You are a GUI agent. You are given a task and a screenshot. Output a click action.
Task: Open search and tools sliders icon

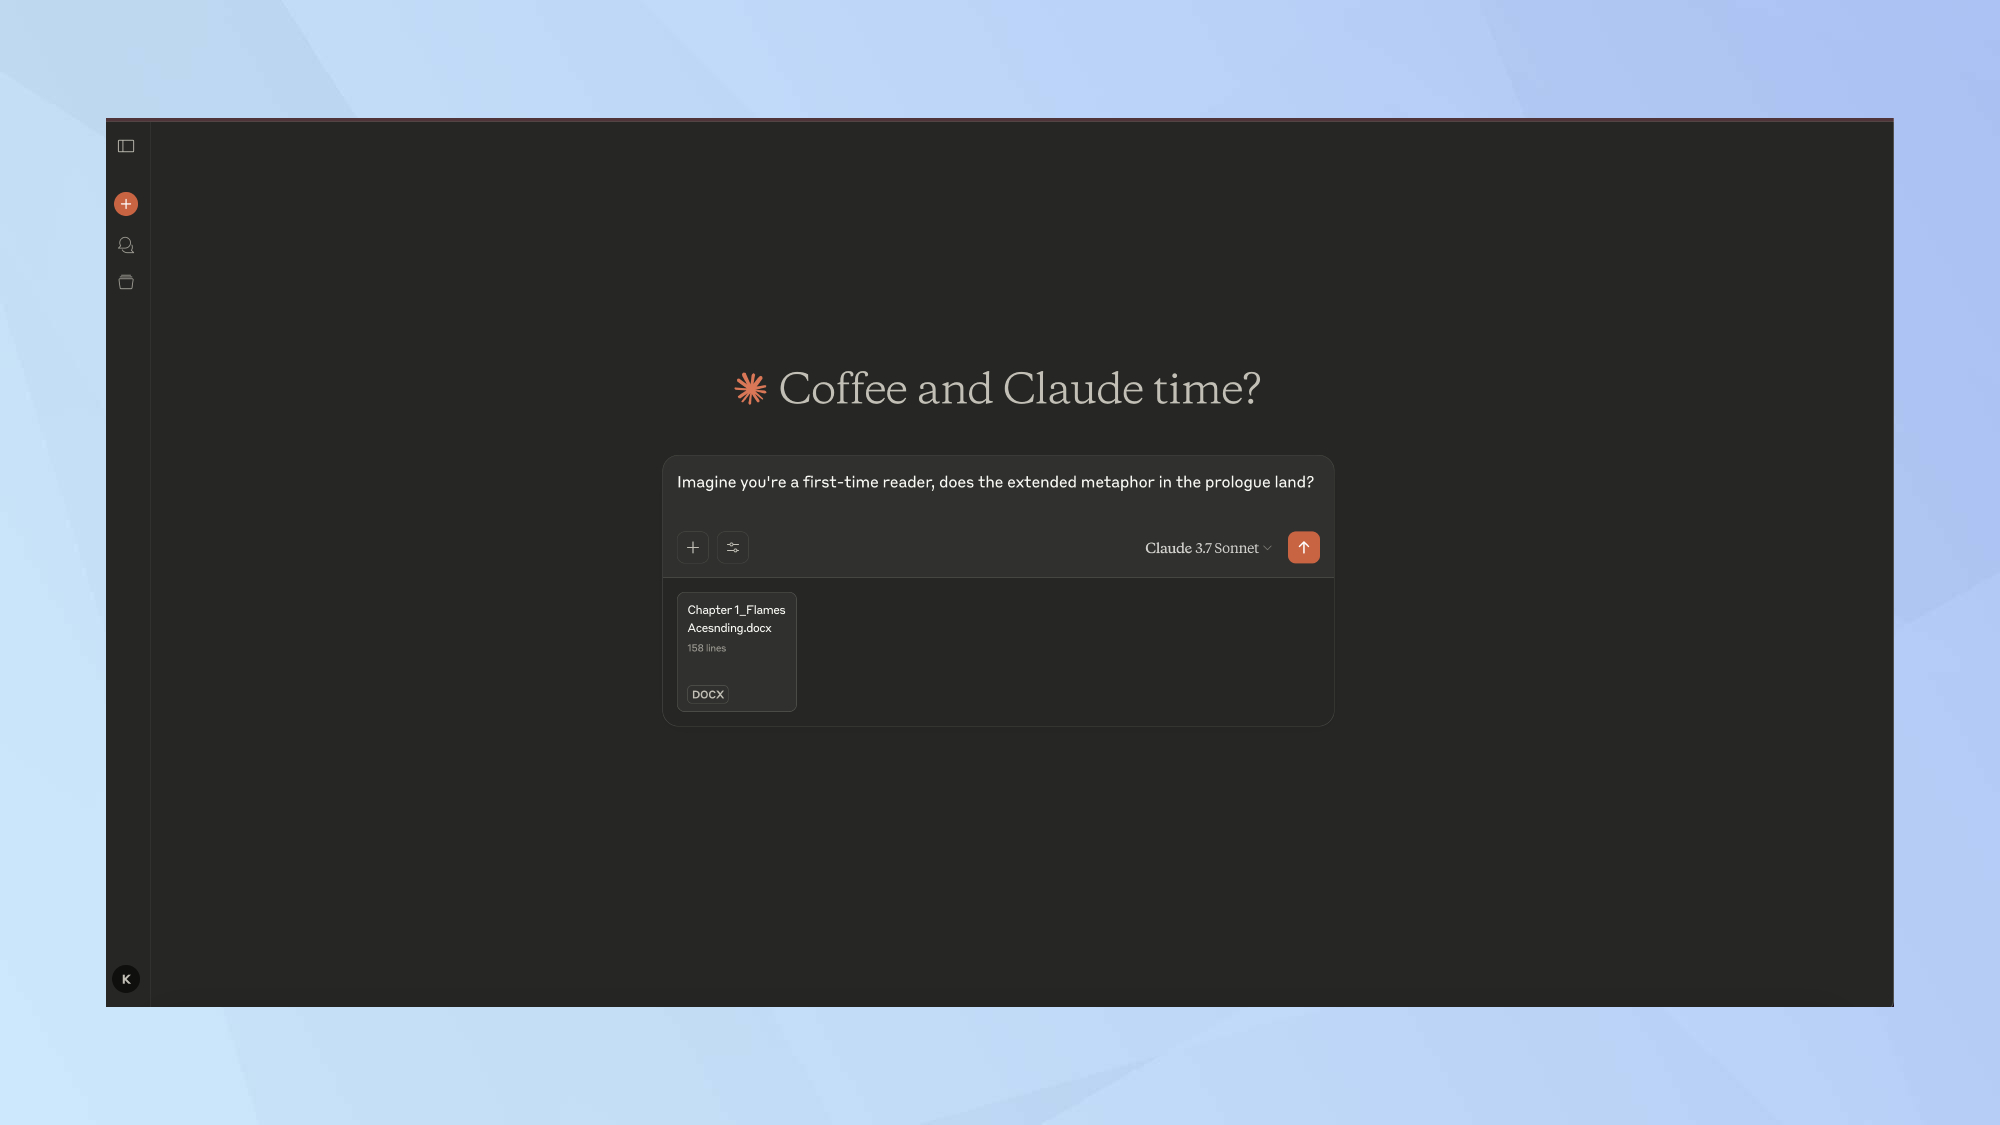[733, 547]
